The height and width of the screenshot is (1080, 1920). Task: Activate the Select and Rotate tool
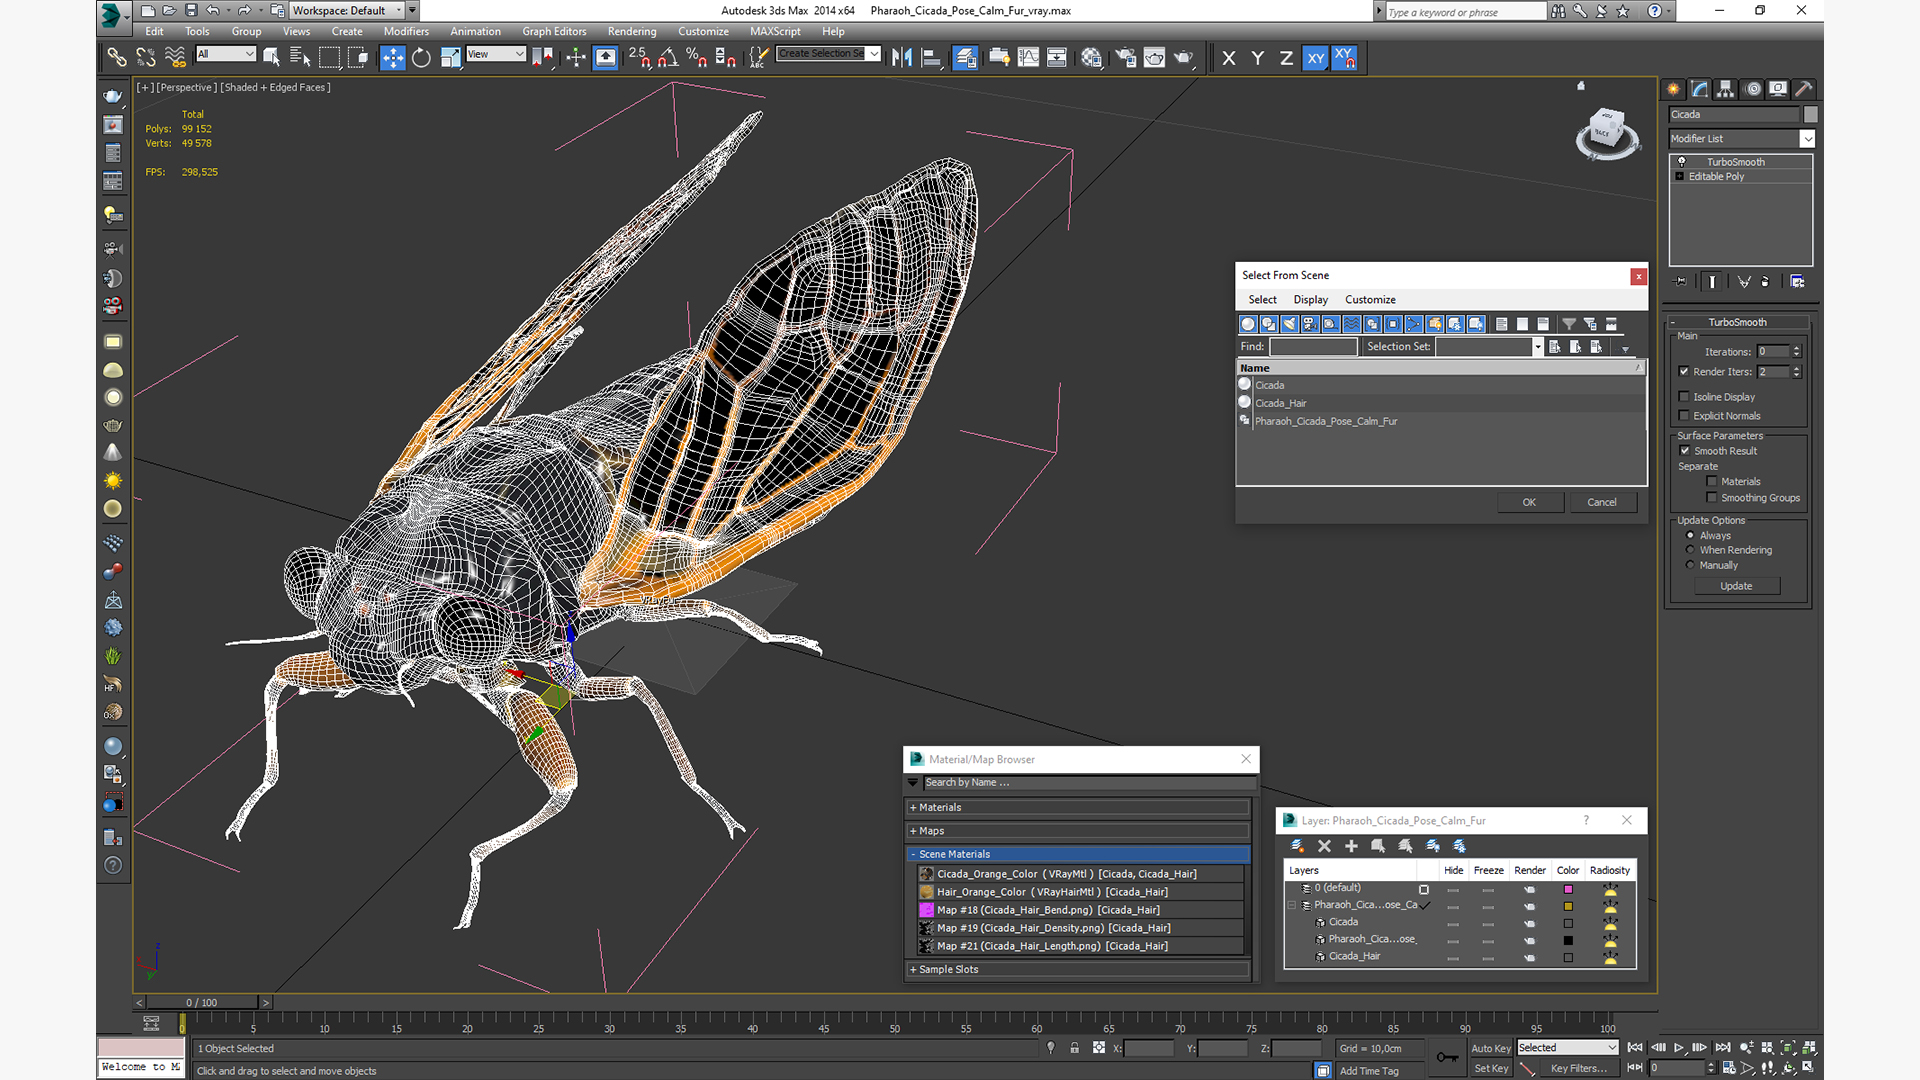(x=421, y=58)
